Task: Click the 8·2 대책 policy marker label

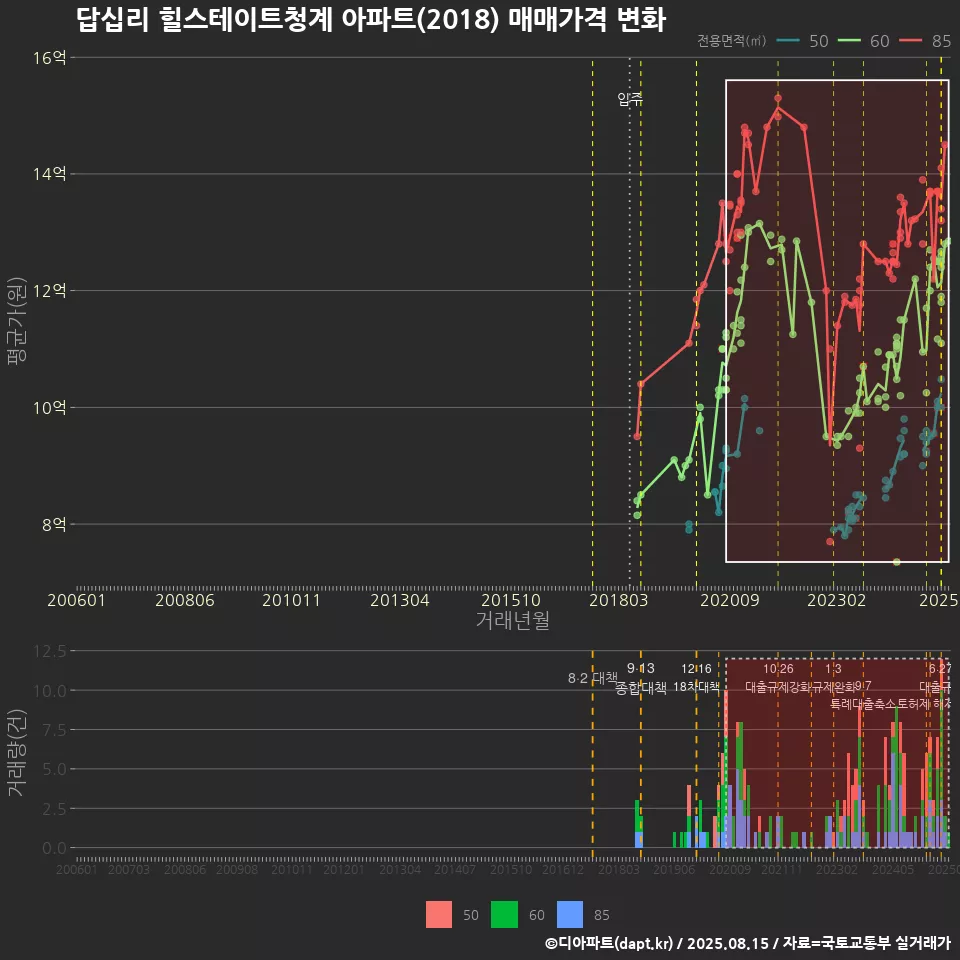Action: coord(593,678)
